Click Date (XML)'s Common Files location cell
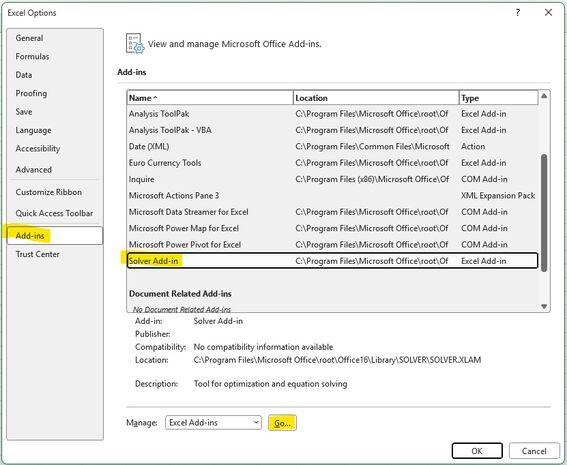 [372, 146]
